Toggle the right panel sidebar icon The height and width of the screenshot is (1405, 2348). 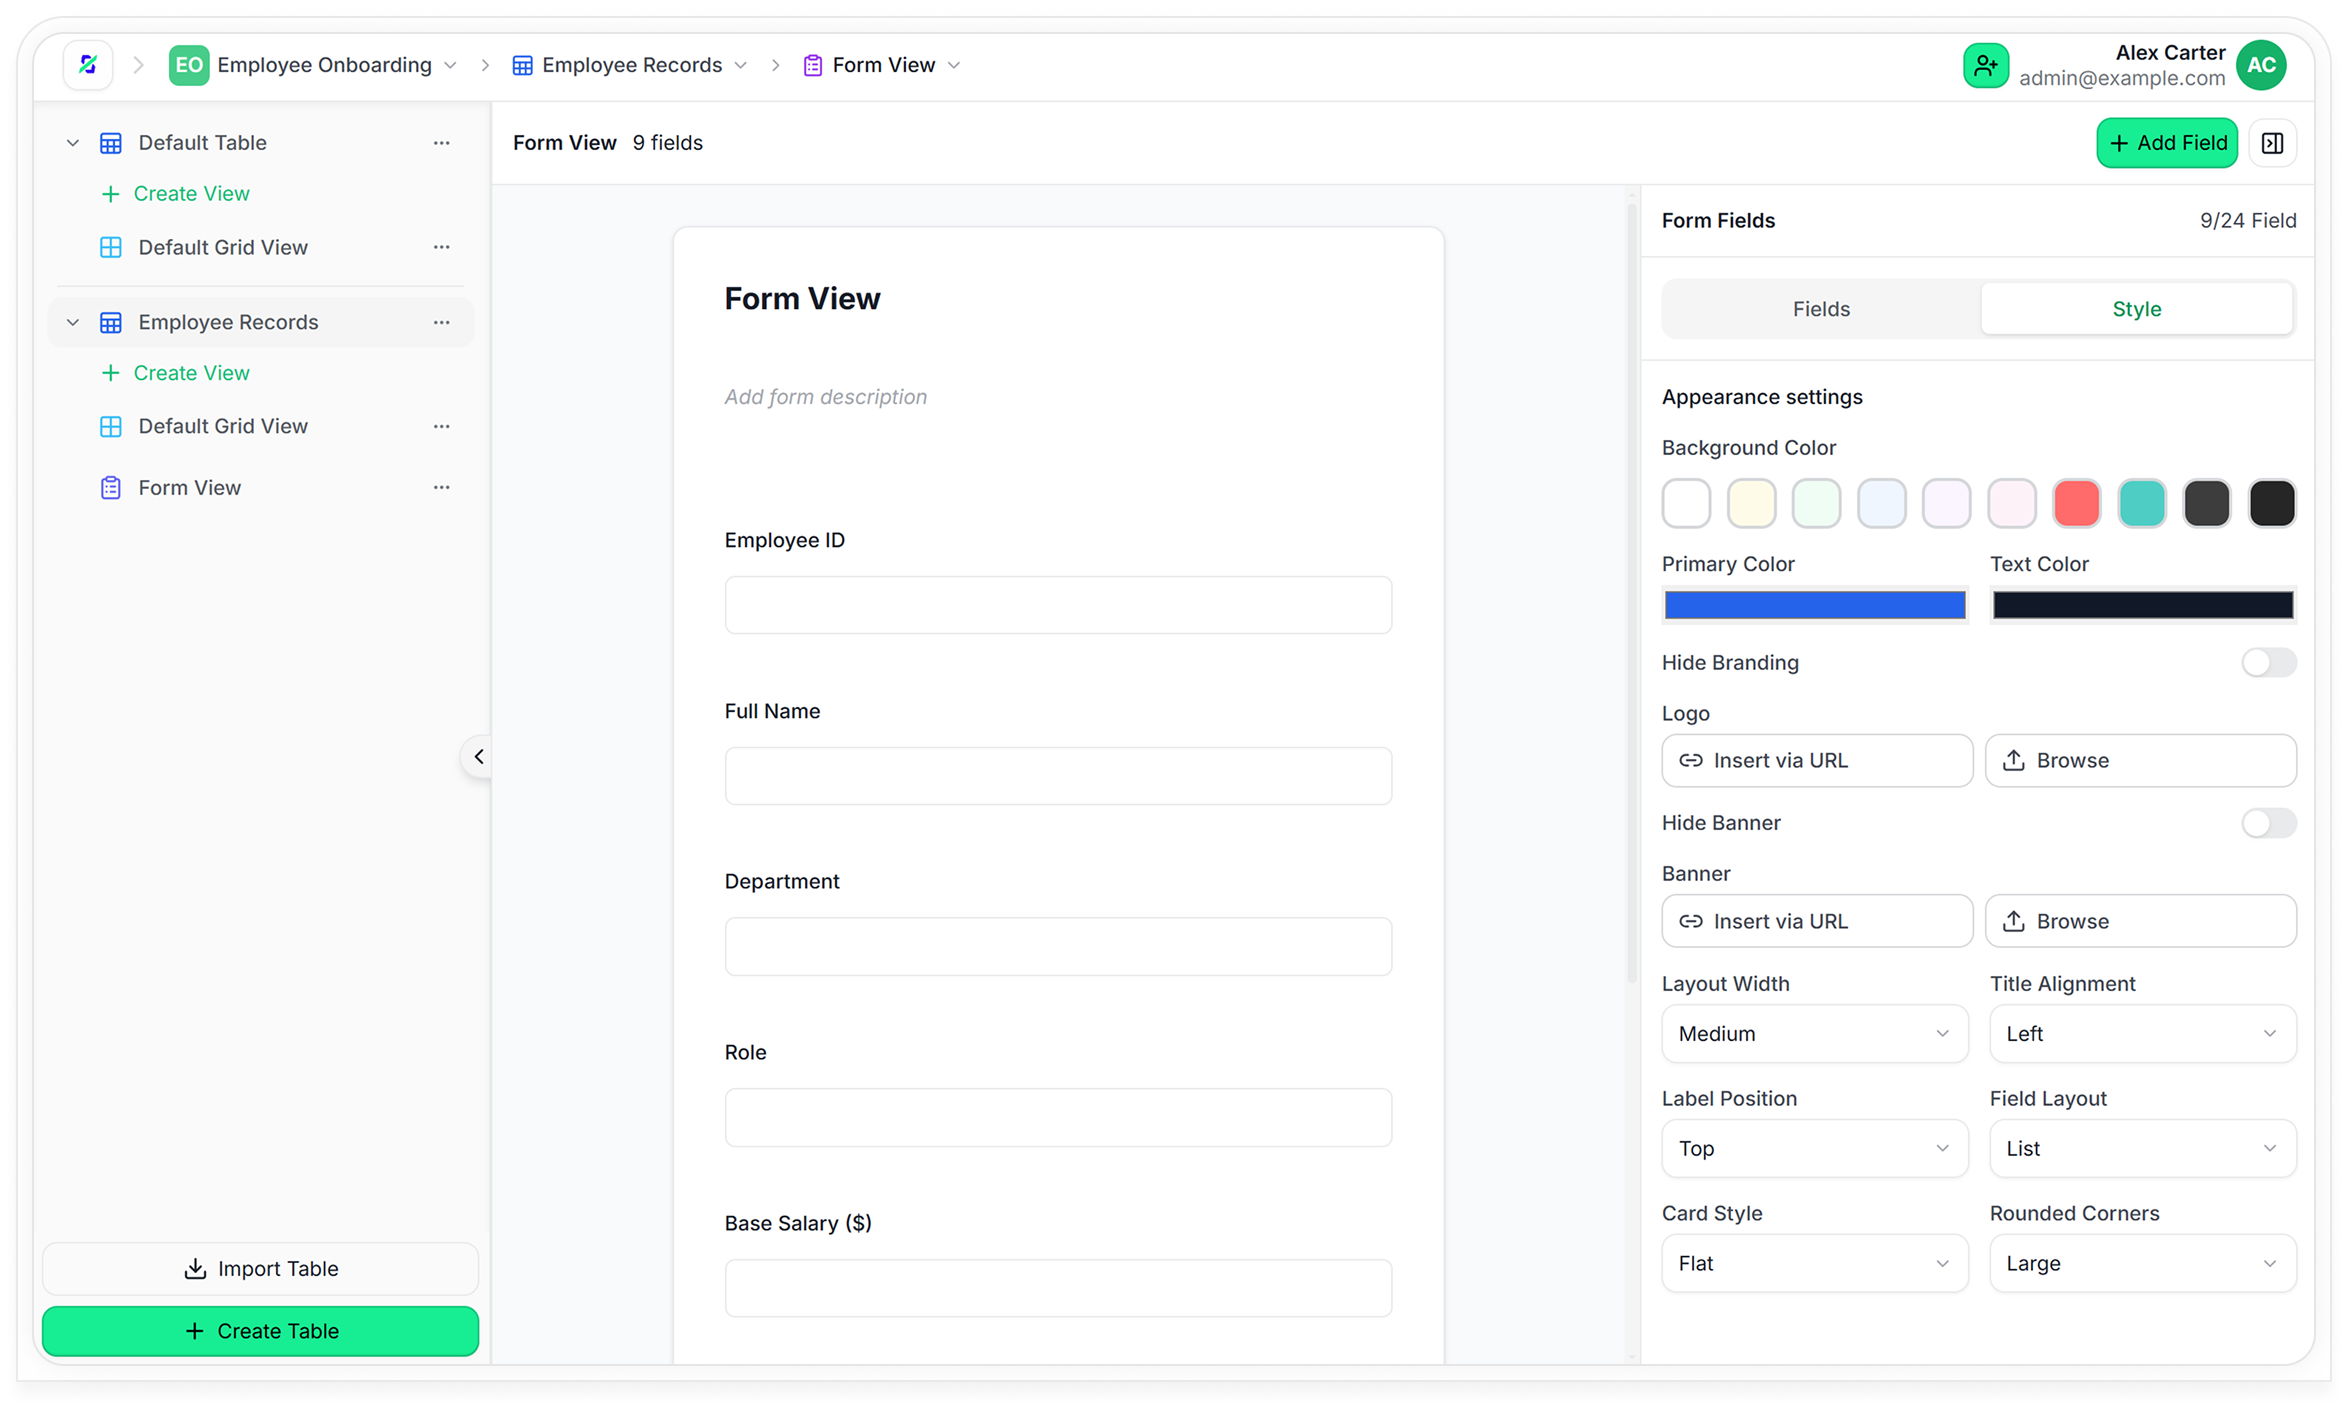click(x=2272, y=143)
